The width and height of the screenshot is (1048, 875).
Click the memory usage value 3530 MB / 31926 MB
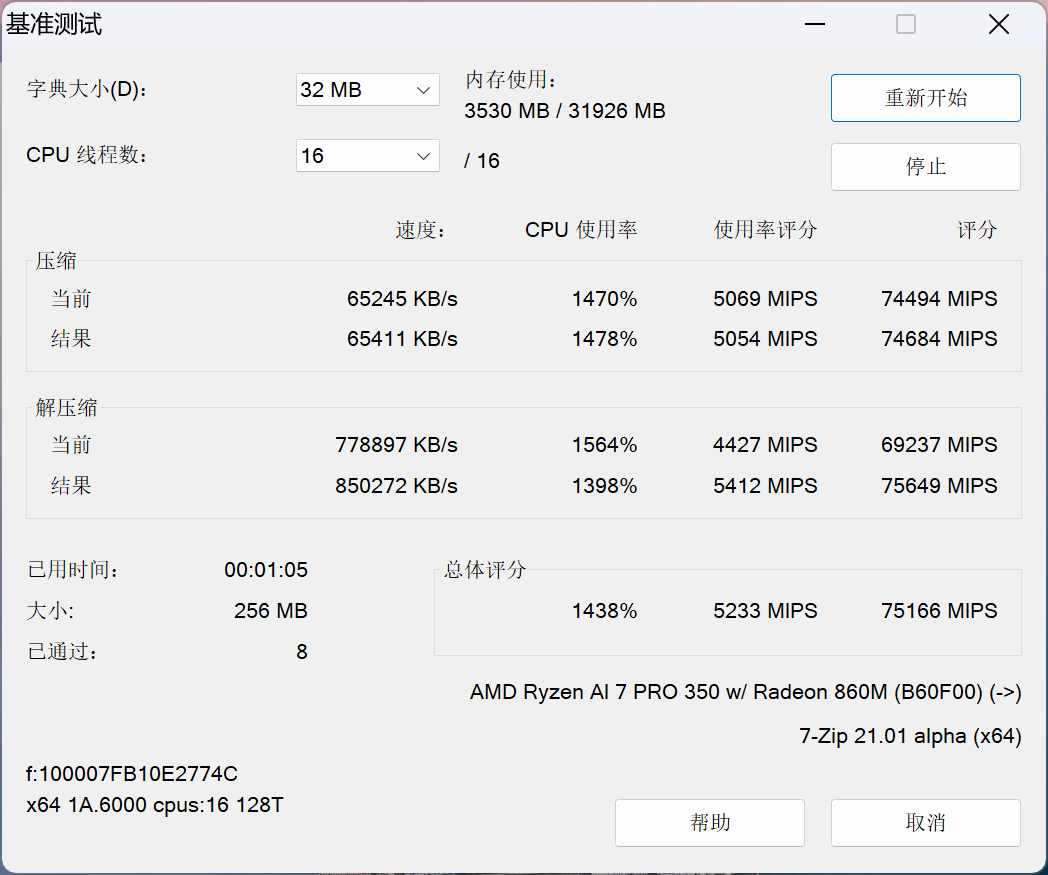(564, 111)
